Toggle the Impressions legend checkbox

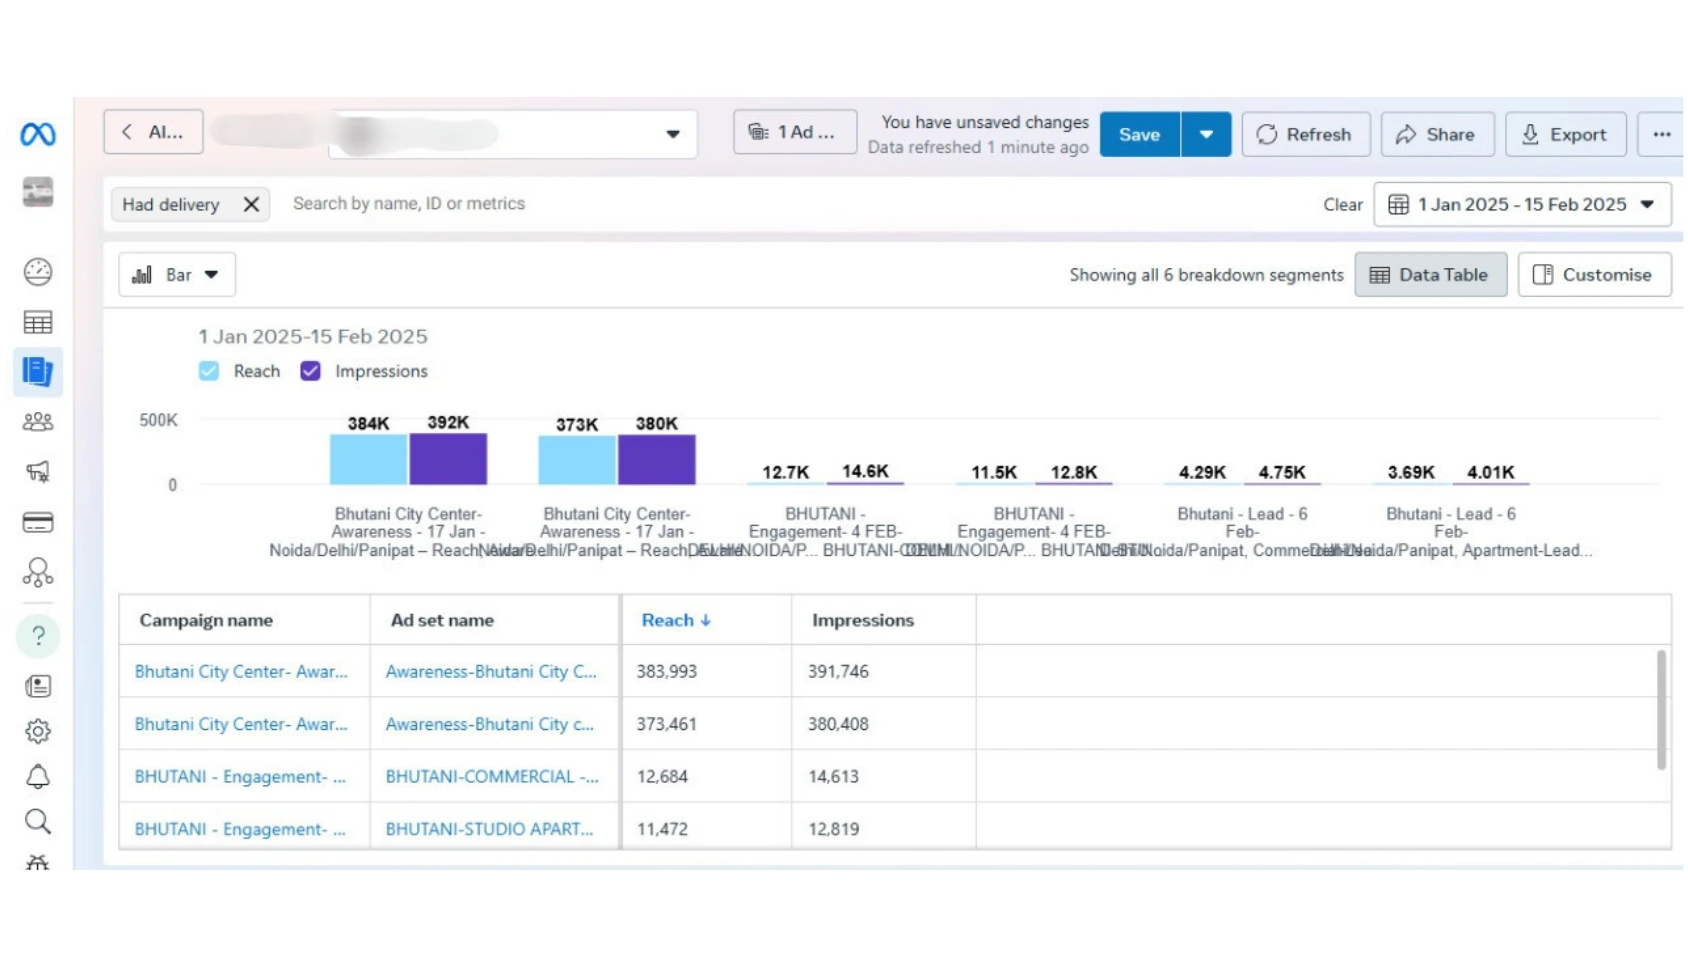tap(311, 371)
